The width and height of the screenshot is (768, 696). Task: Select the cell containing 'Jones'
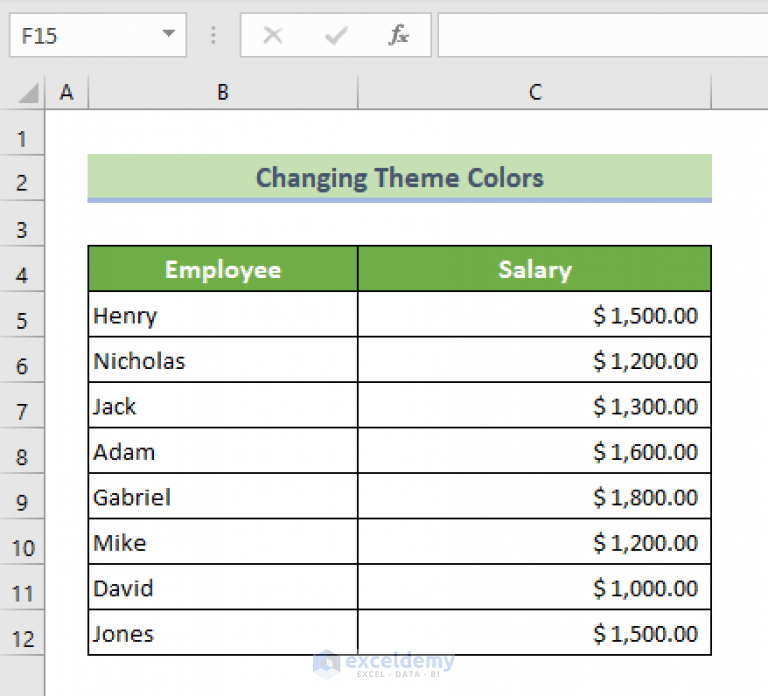click(x=223, y=633)
